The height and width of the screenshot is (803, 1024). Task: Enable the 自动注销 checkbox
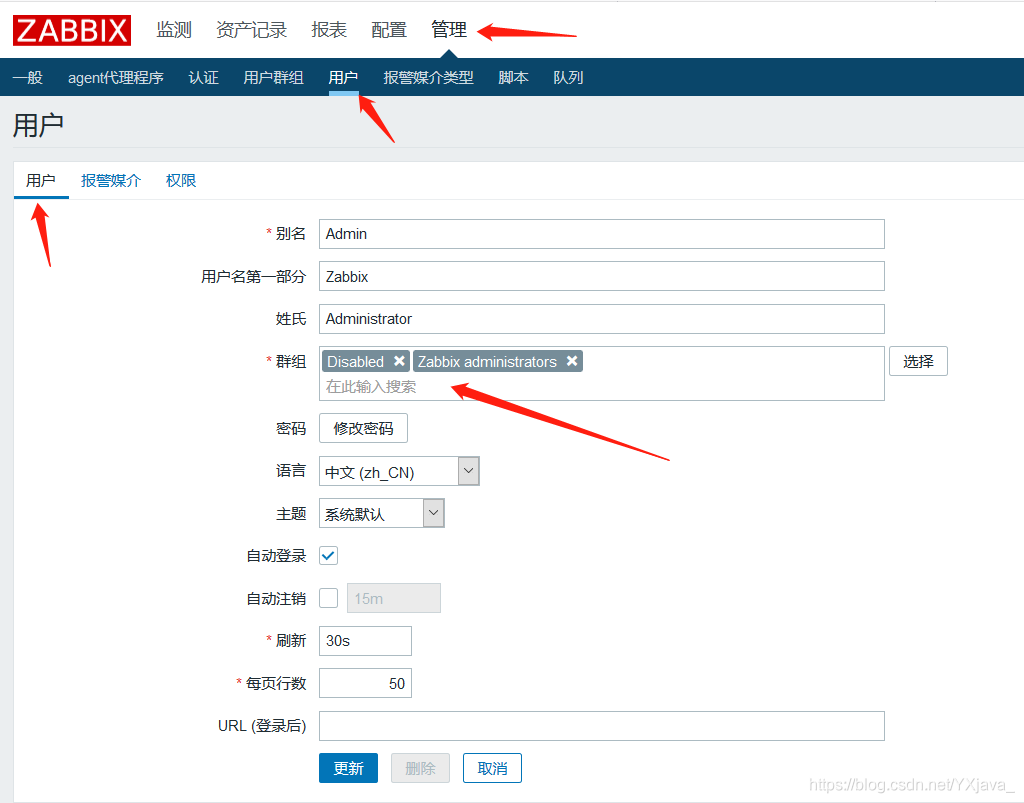pos(328,598)
